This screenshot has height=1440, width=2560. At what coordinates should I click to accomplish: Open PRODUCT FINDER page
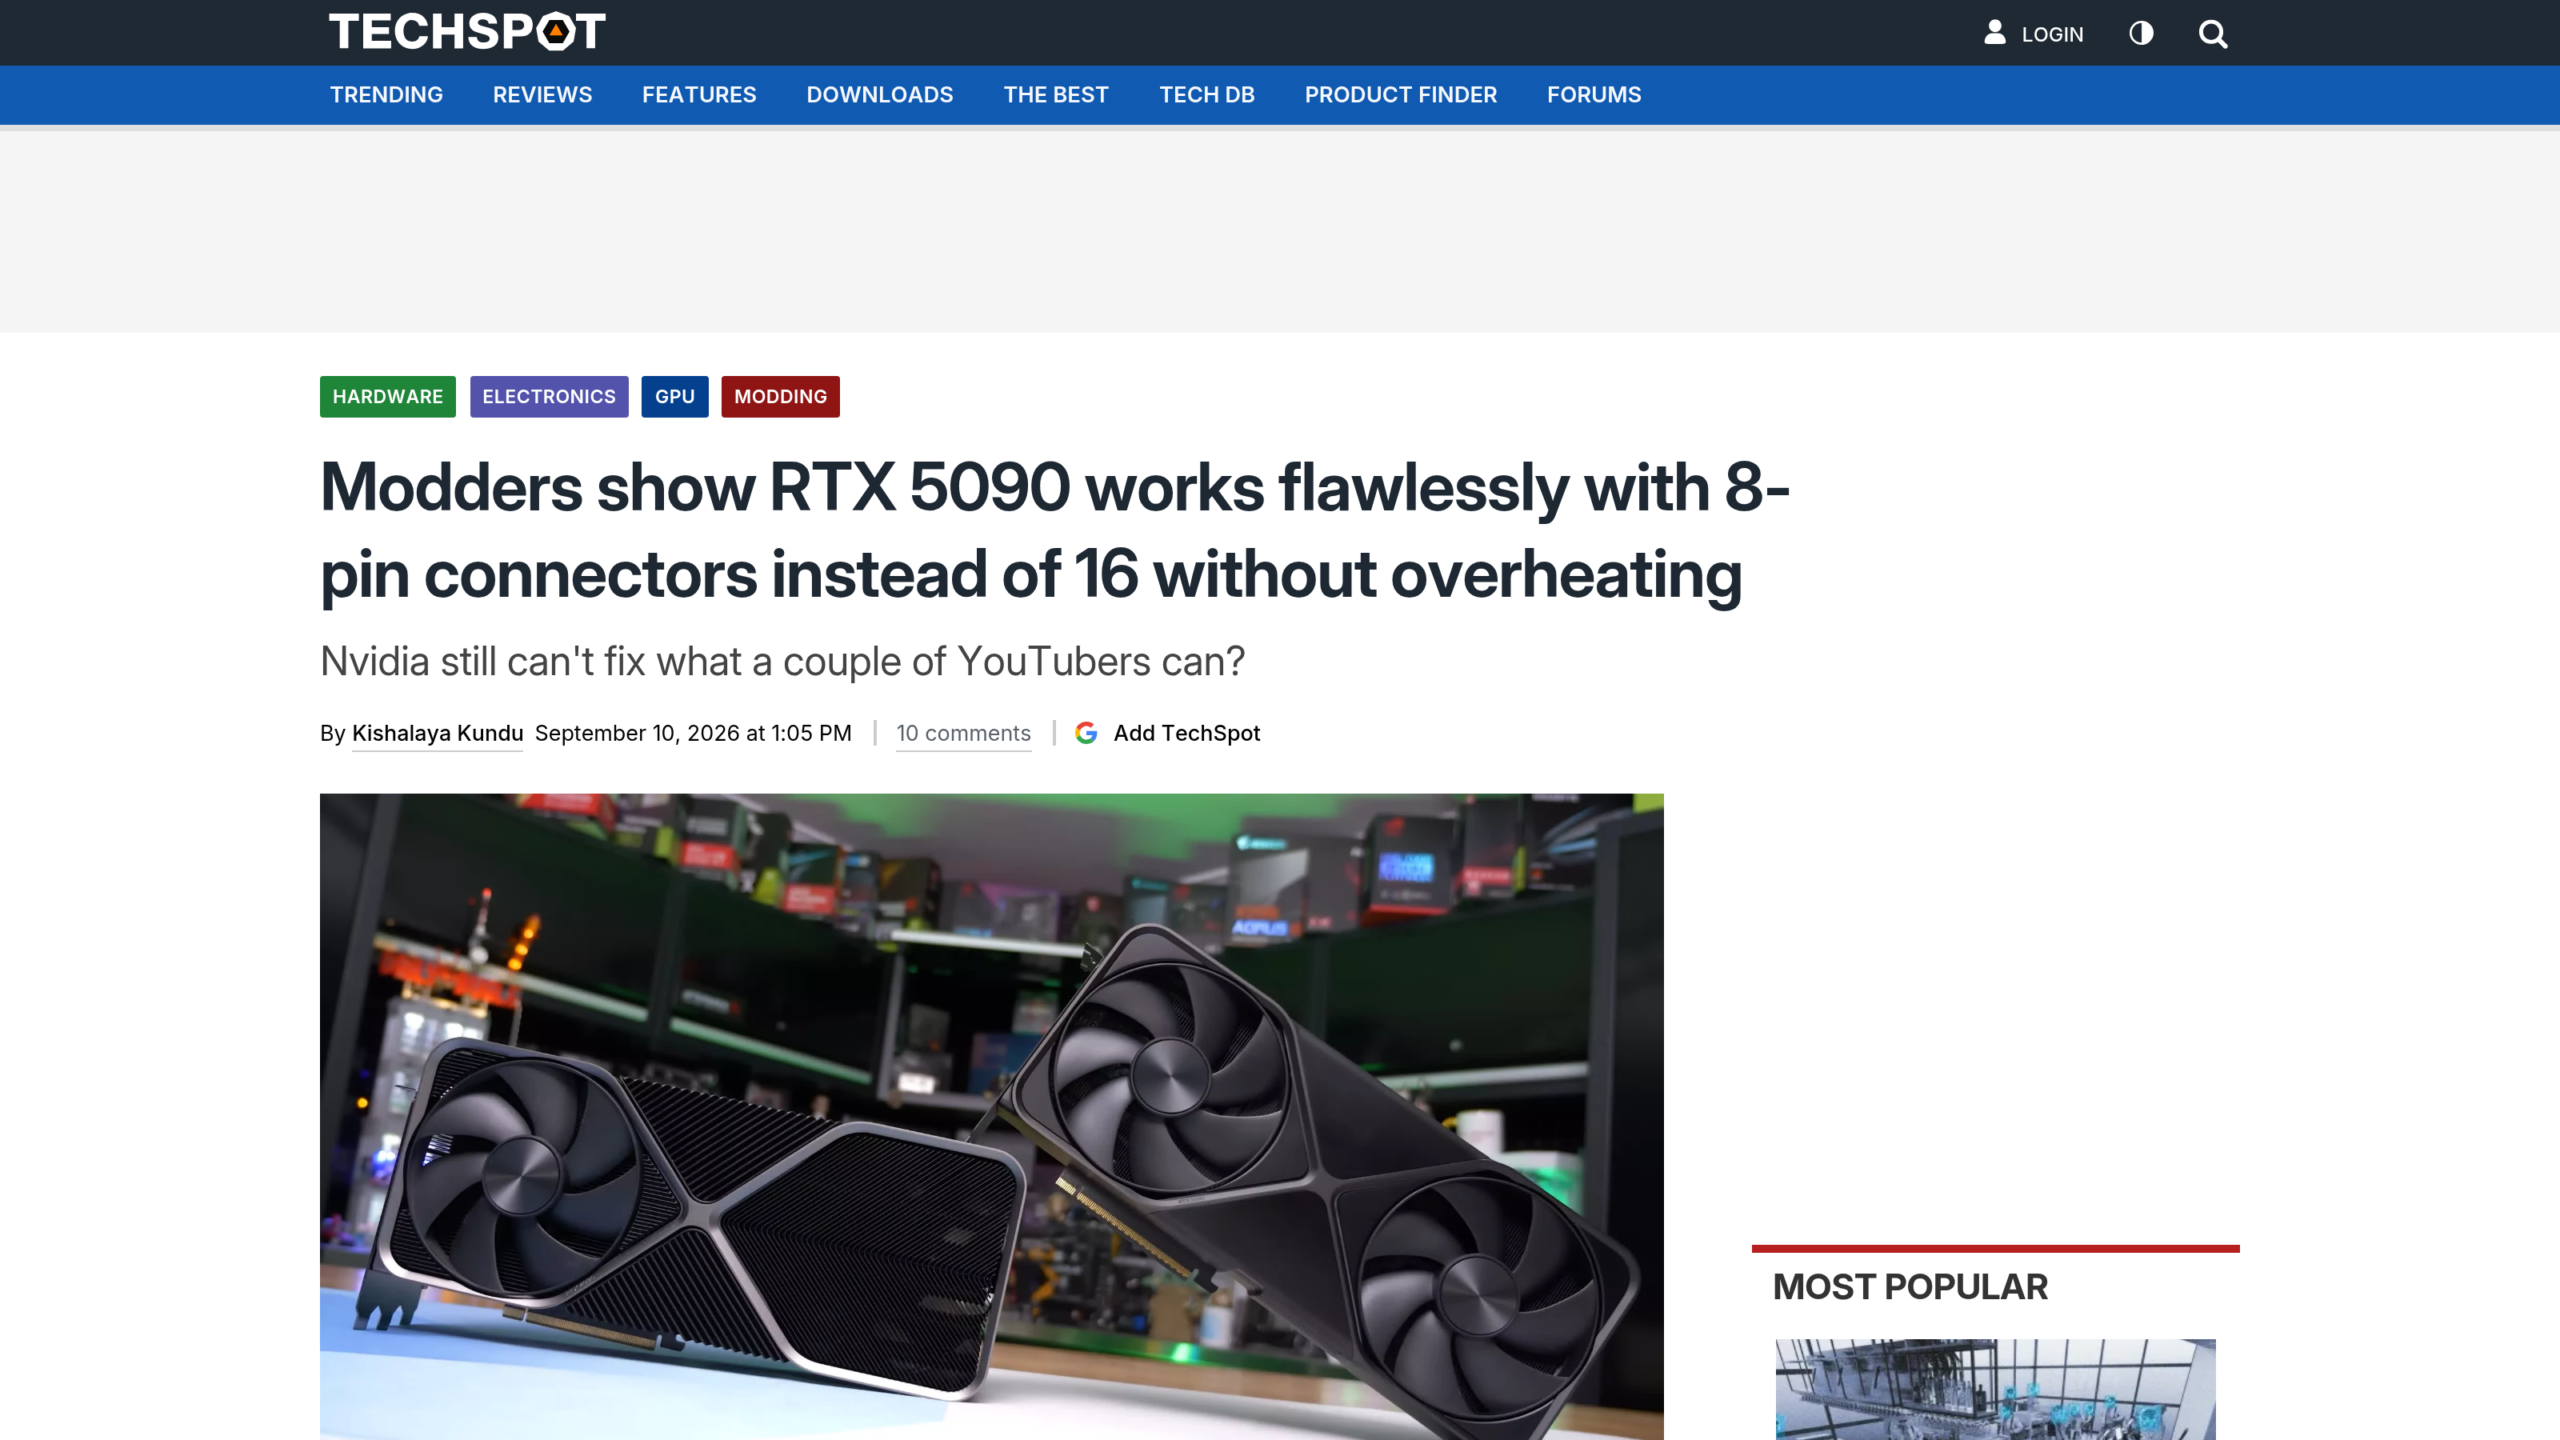[x=1400, y=95]
